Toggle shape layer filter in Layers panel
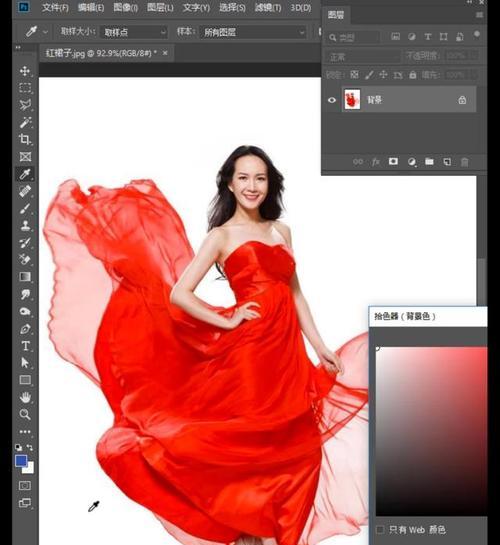This screenshot has width=500, height=545. [x=443, y=36]
